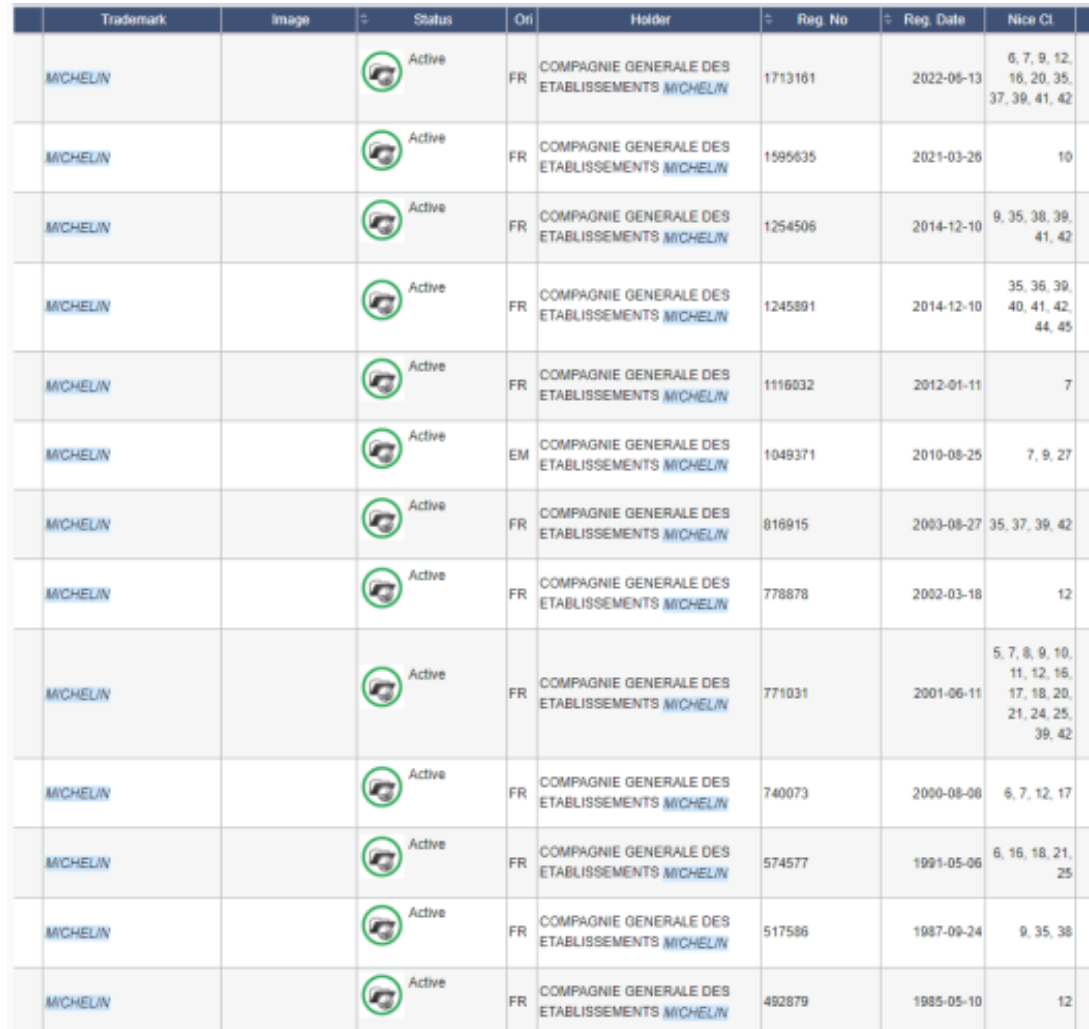Click registration number 1254506
The height and width of the screenshot is (1029, 1089).
tap(790, 226)
